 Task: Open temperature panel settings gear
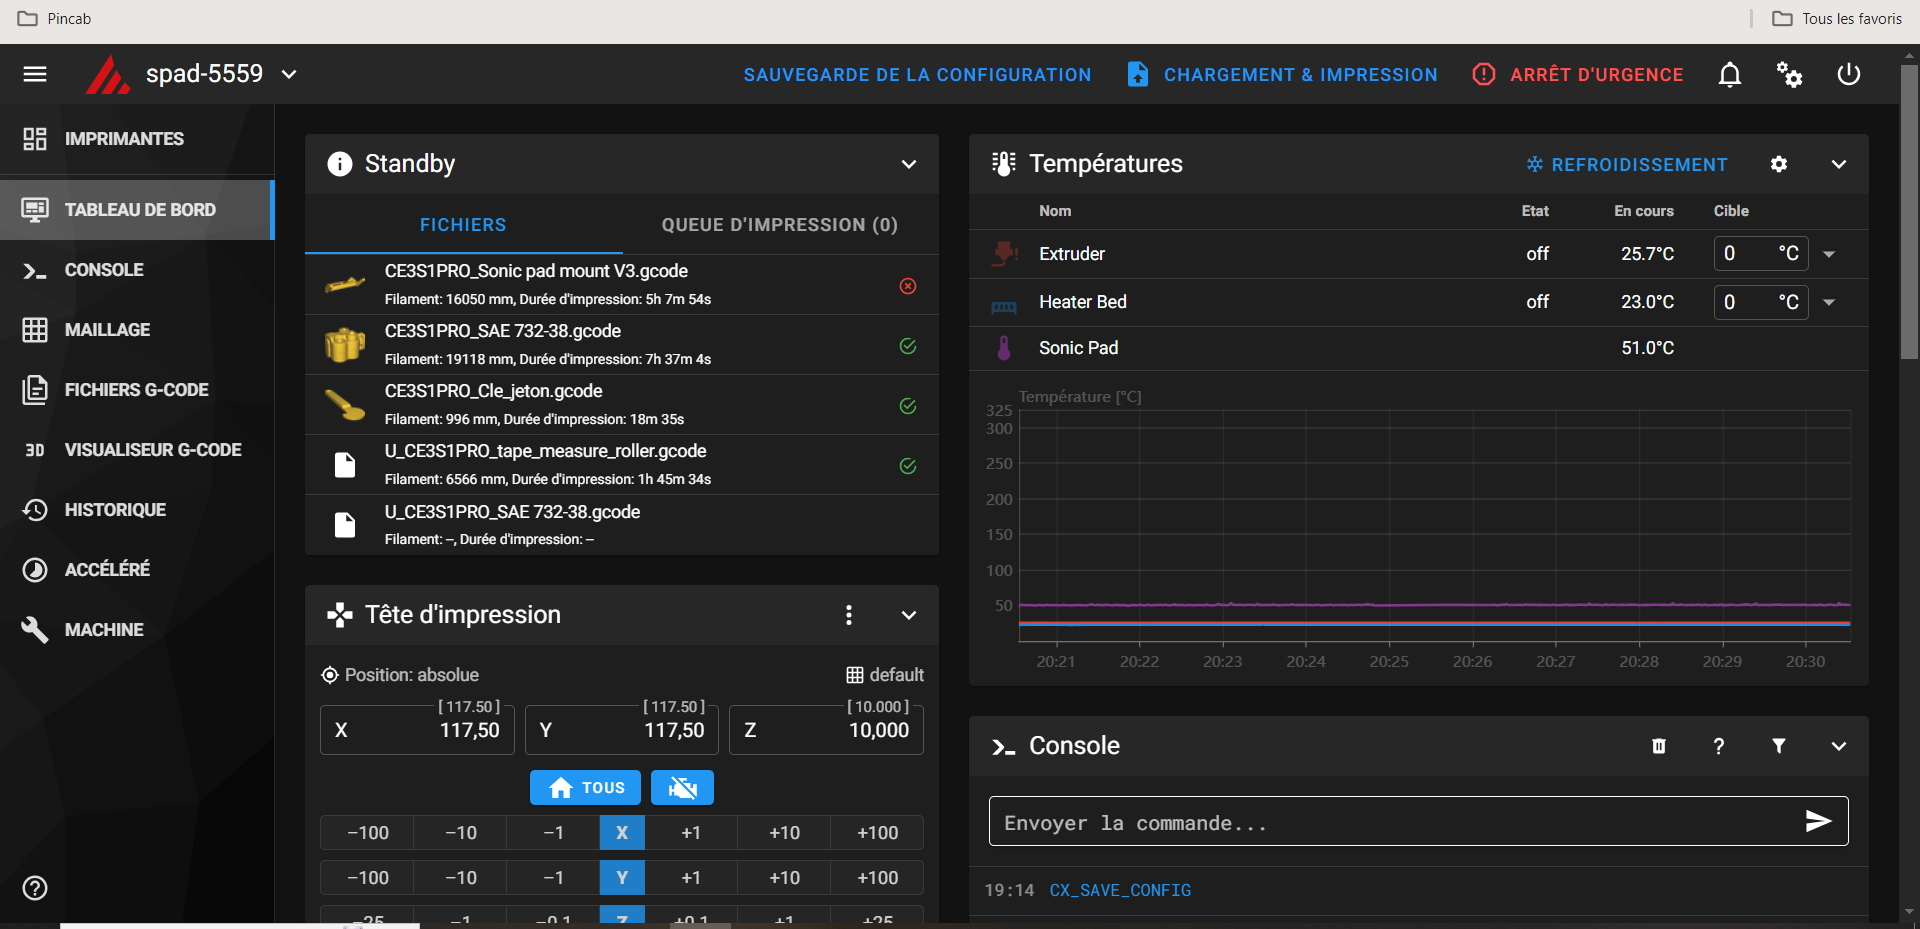[x=1779, y=164]
